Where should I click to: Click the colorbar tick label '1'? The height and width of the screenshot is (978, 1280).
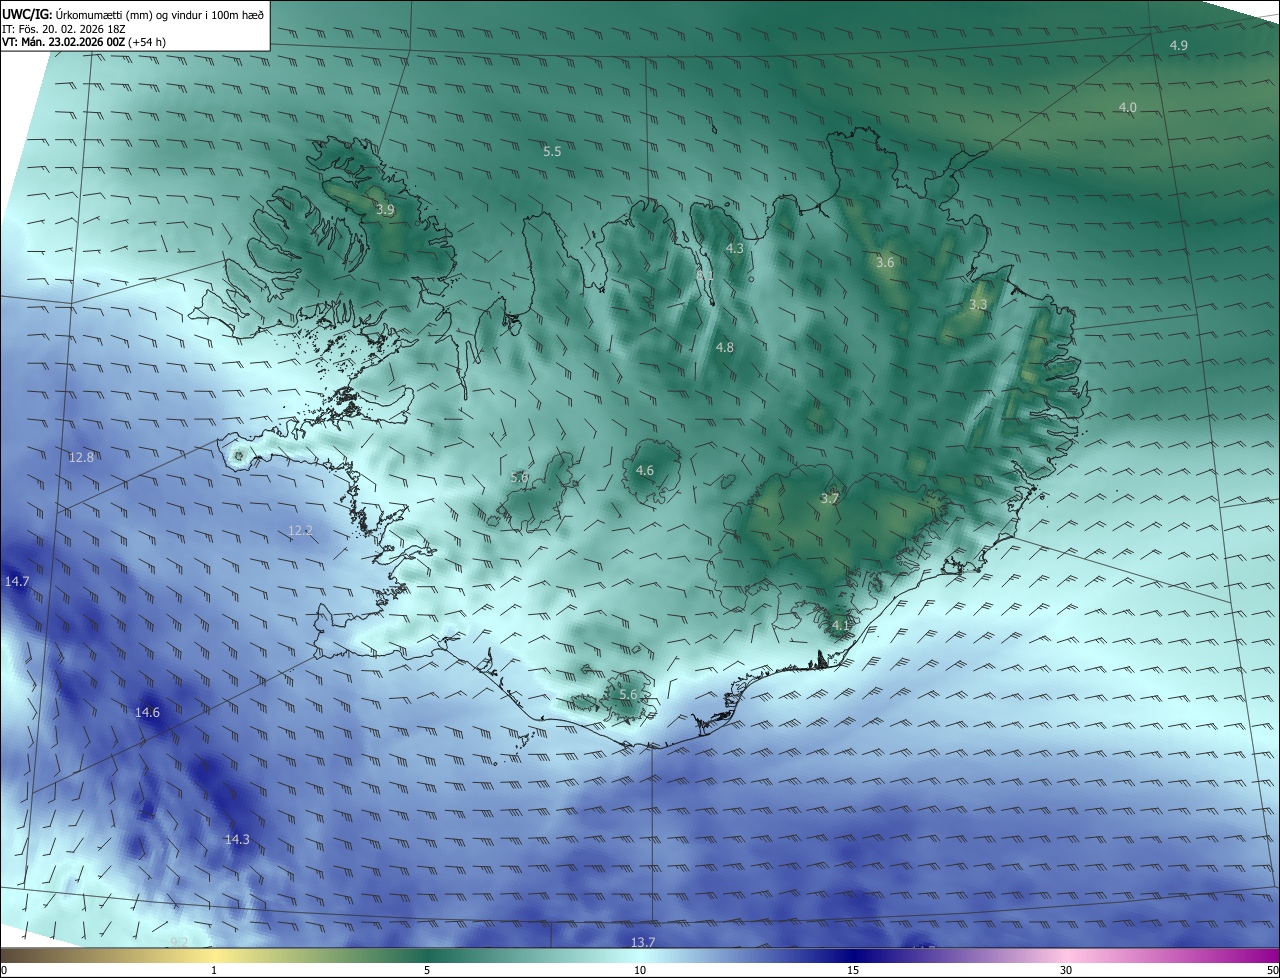click(214, 970)
